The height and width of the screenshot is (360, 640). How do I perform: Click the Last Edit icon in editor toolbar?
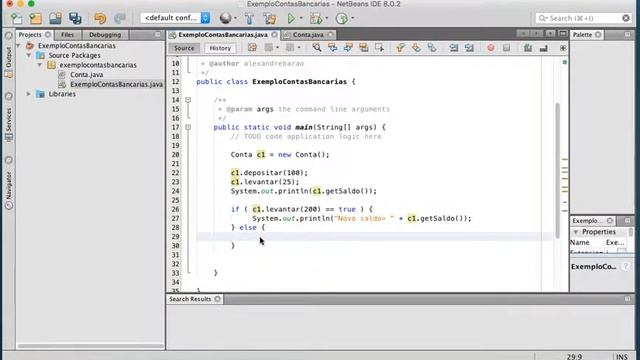pyautogui.click(x=252, y=48)
